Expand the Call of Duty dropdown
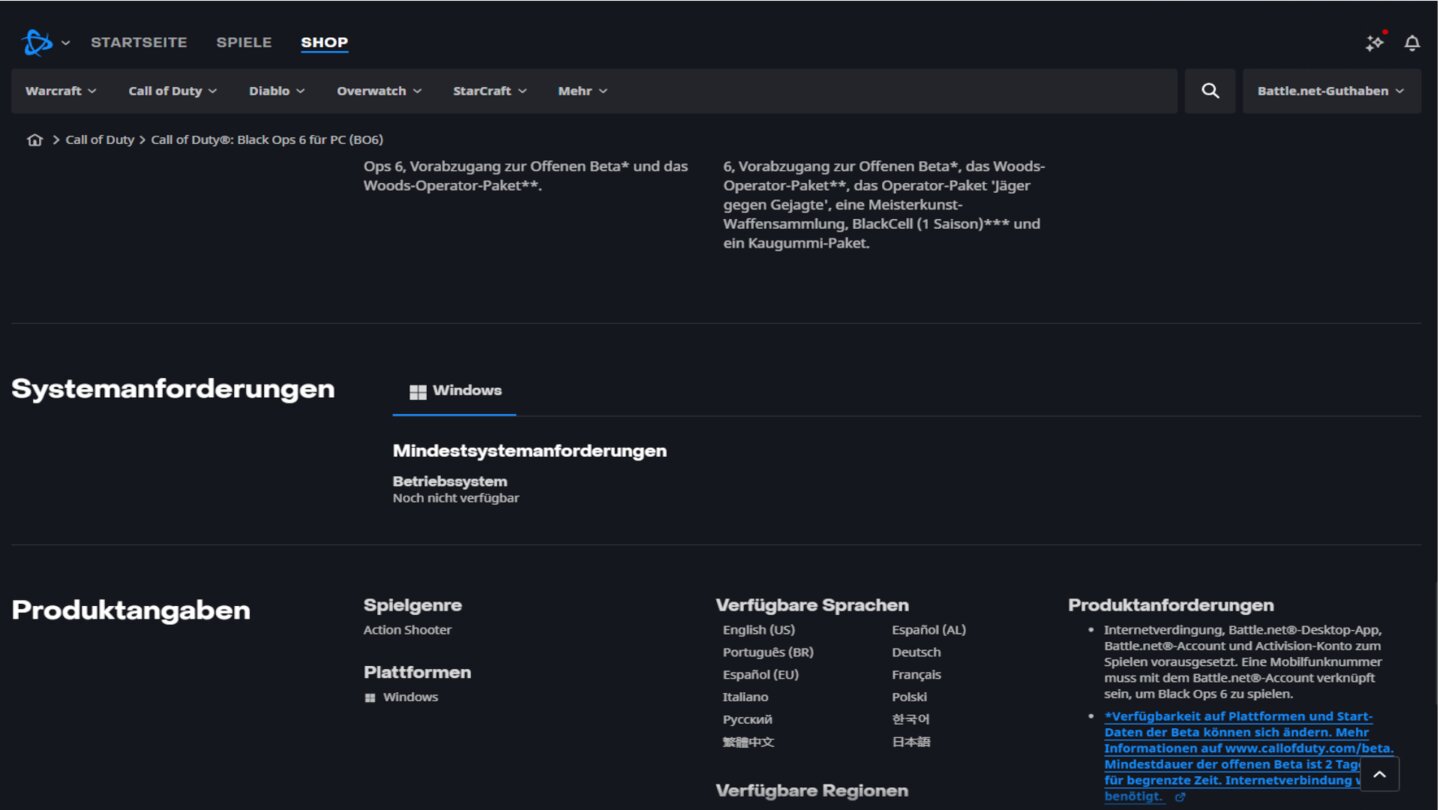Screen dimensions: 1440x810 172,91
